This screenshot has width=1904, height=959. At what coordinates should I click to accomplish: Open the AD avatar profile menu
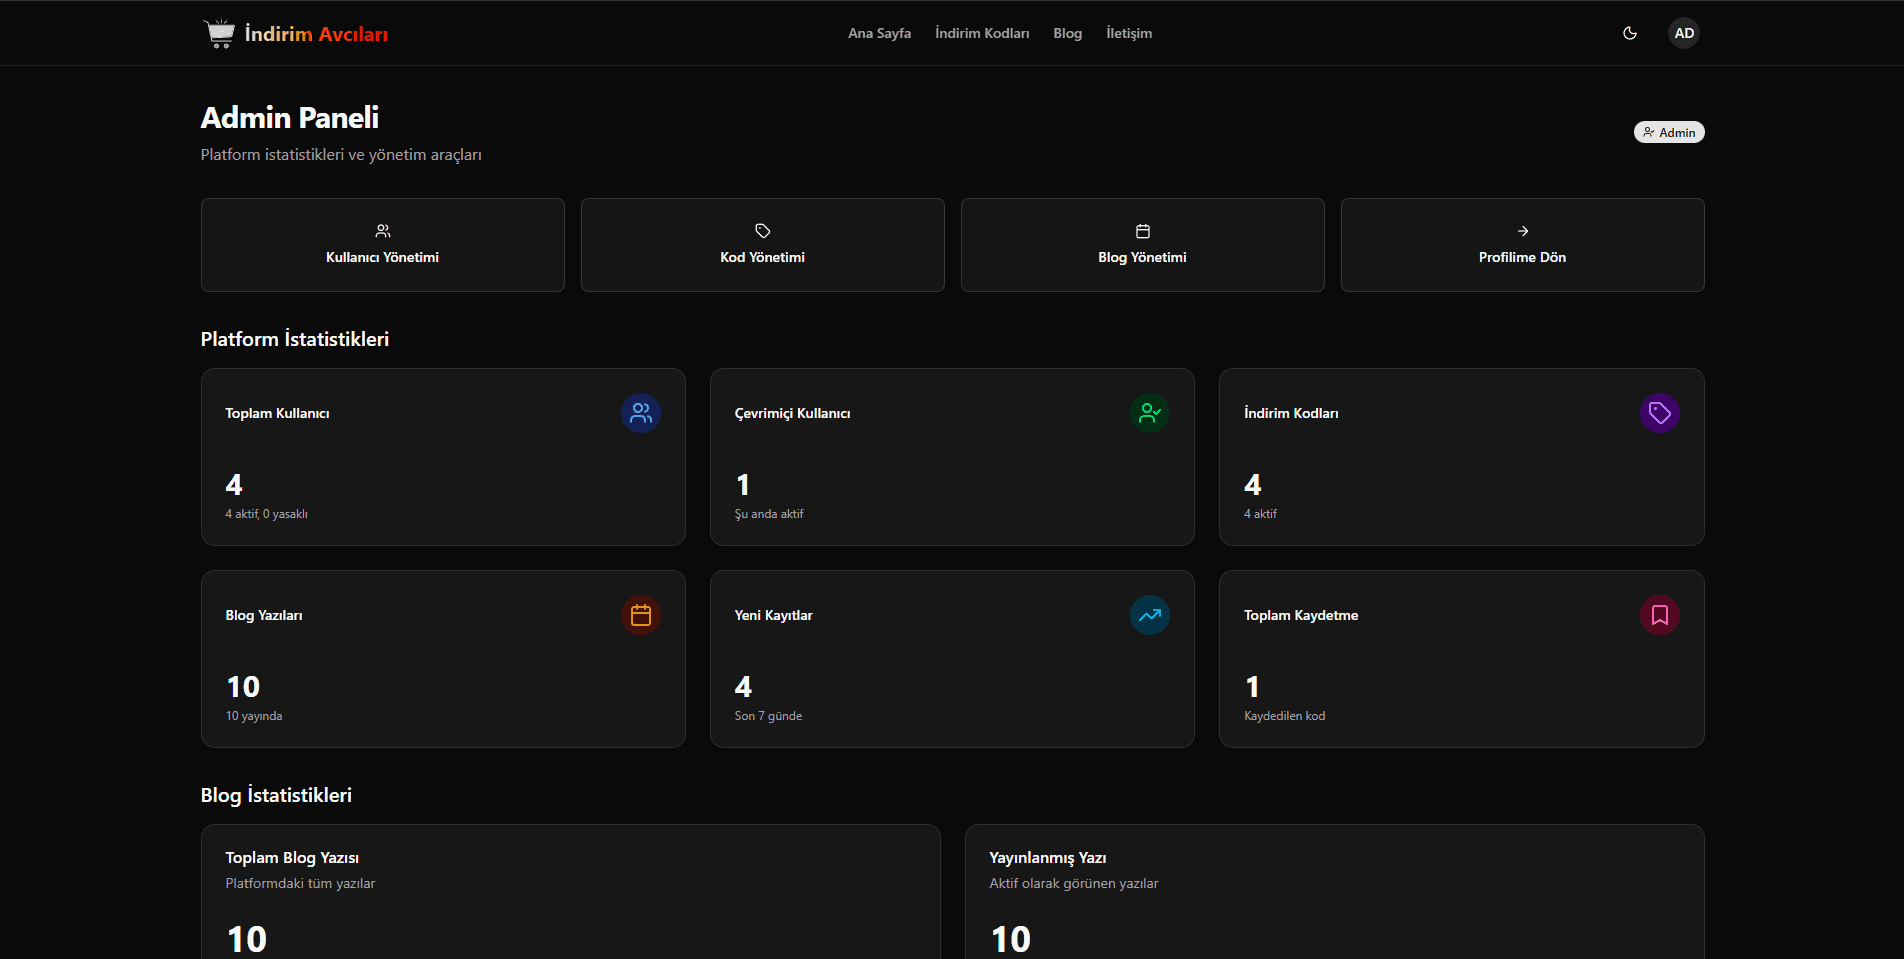pos(1684,33)
